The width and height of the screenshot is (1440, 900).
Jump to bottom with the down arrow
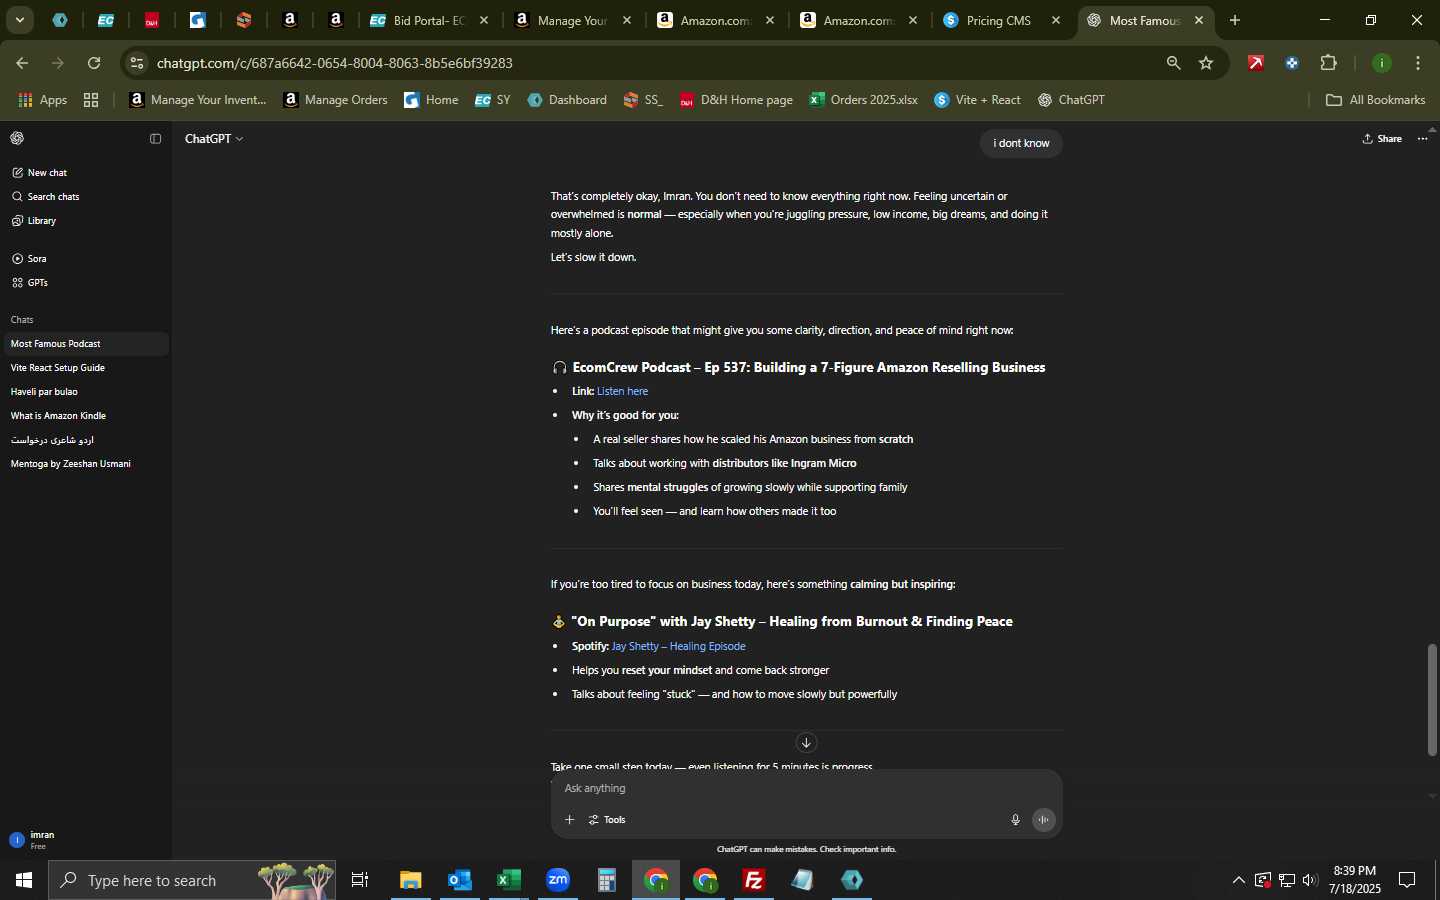(x=806, y=742)
